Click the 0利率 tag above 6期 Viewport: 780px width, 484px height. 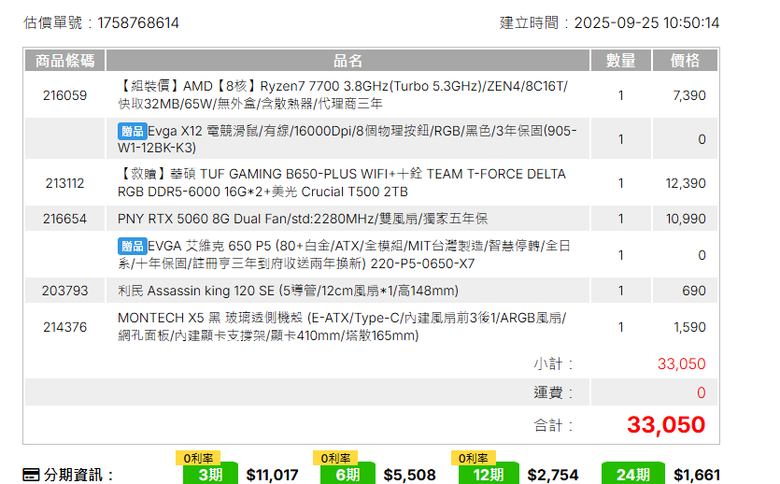335,458
